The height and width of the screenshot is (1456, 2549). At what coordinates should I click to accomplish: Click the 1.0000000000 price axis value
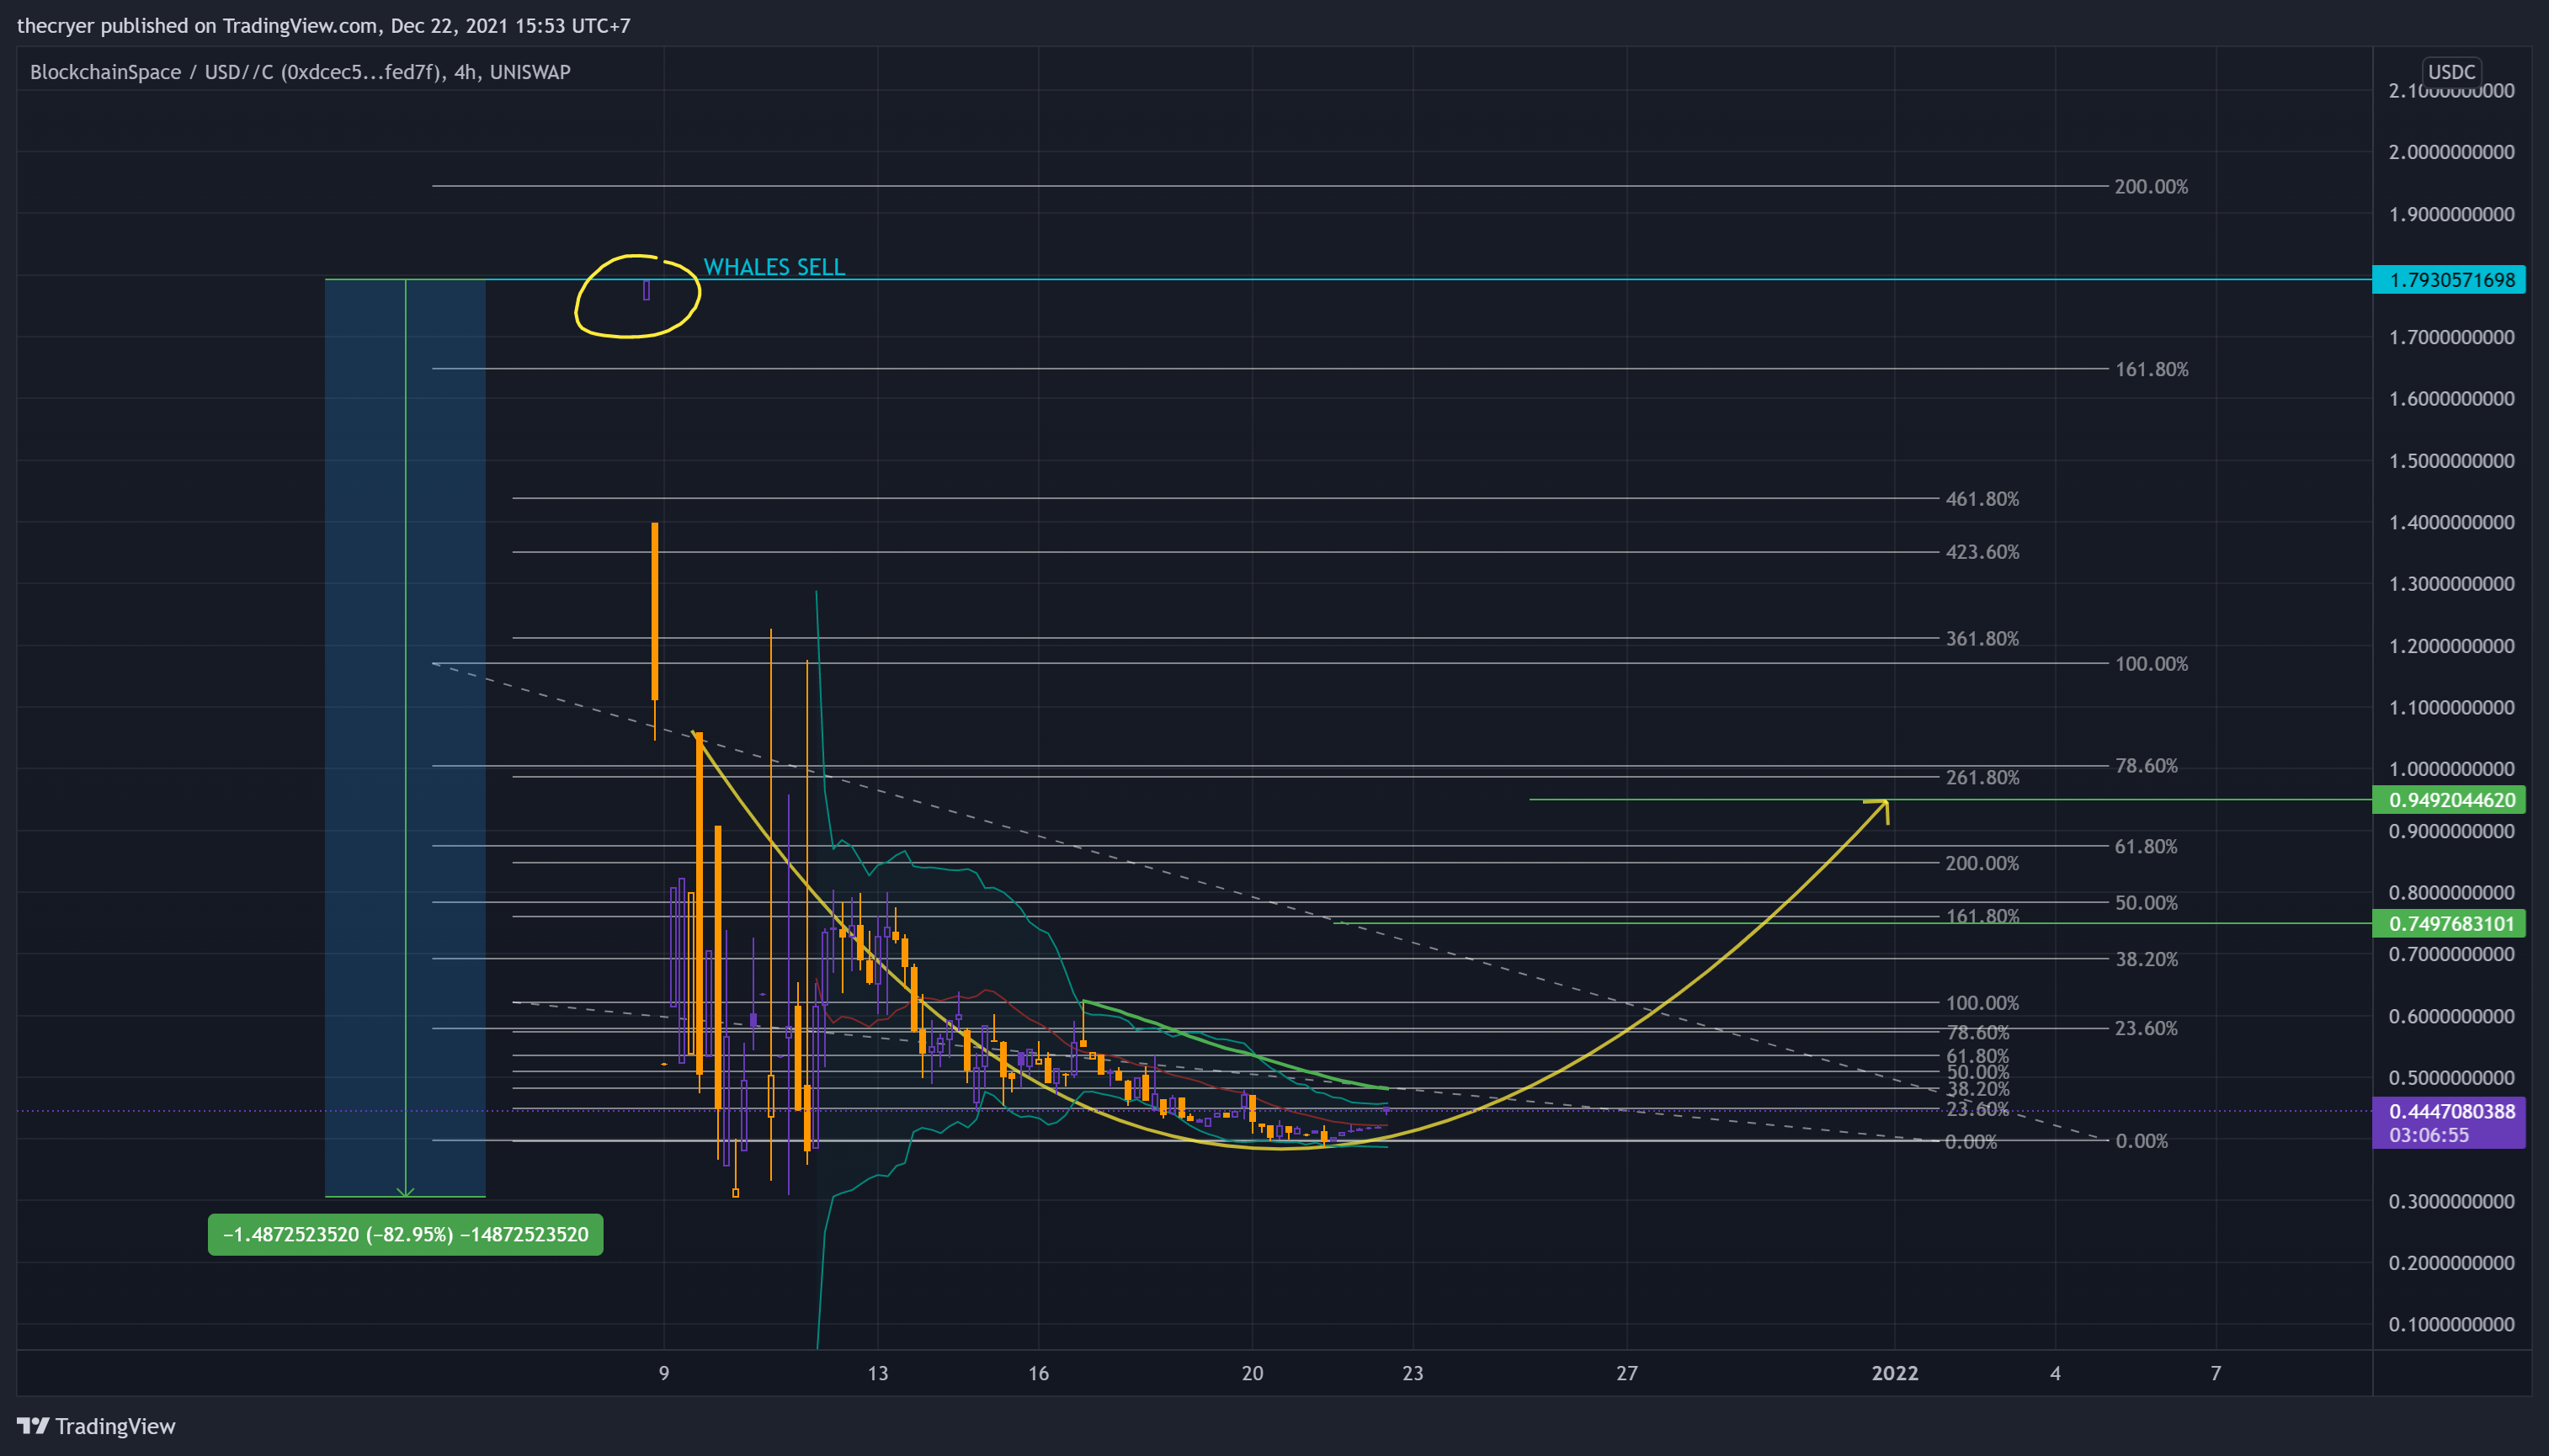2451,769
